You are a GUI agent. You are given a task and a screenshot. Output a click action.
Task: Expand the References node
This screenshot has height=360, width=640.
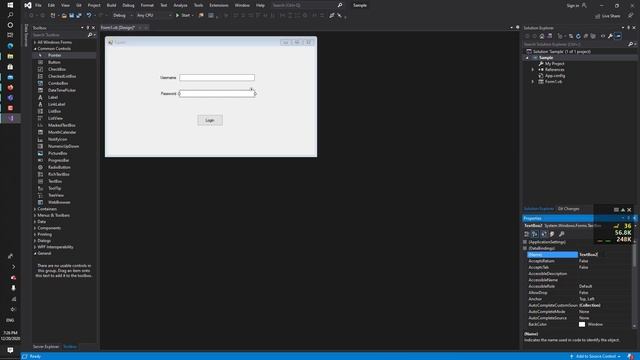coord(533,70)
